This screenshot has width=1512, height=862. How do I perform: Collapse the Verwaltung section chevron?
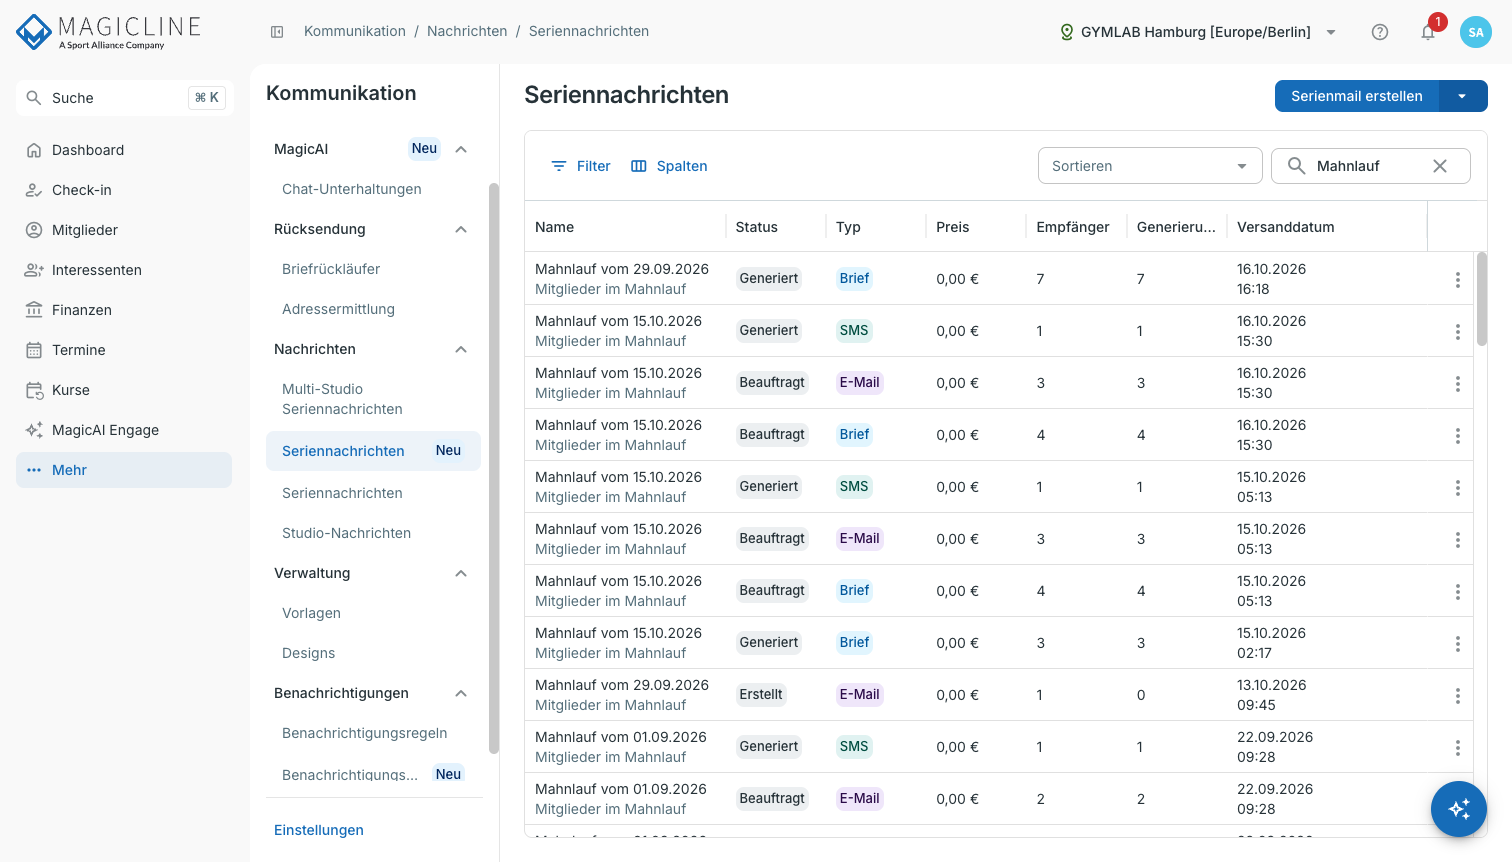[x=461, y=573]
